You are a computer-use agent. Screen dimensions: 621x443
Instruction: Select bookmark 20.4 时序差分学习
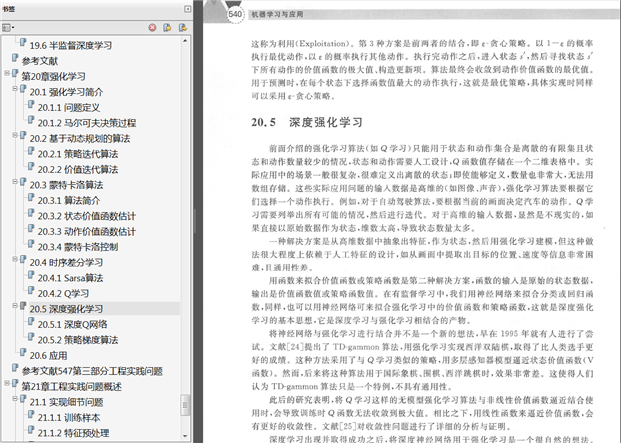click(x=66, y=262)
